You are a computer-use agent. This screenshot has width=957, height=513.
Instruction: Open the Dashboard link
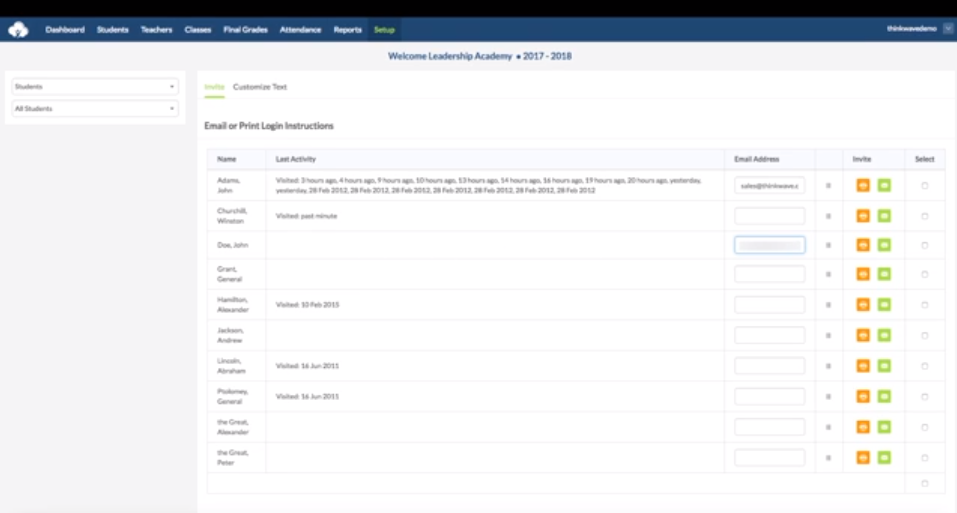pos(65,30)
